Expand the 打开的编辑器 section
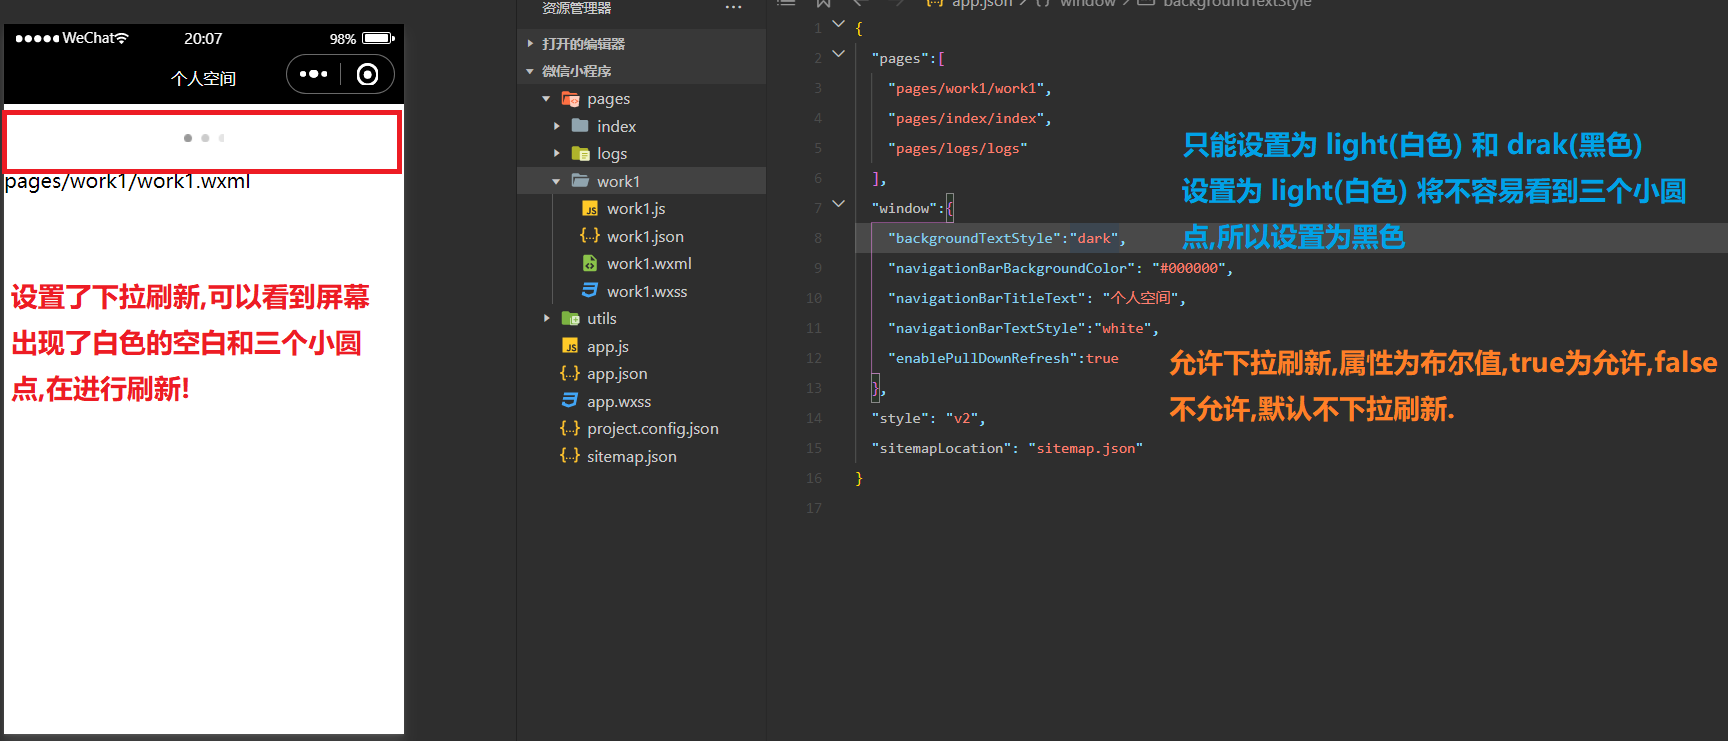 click(x=530, y=44)
